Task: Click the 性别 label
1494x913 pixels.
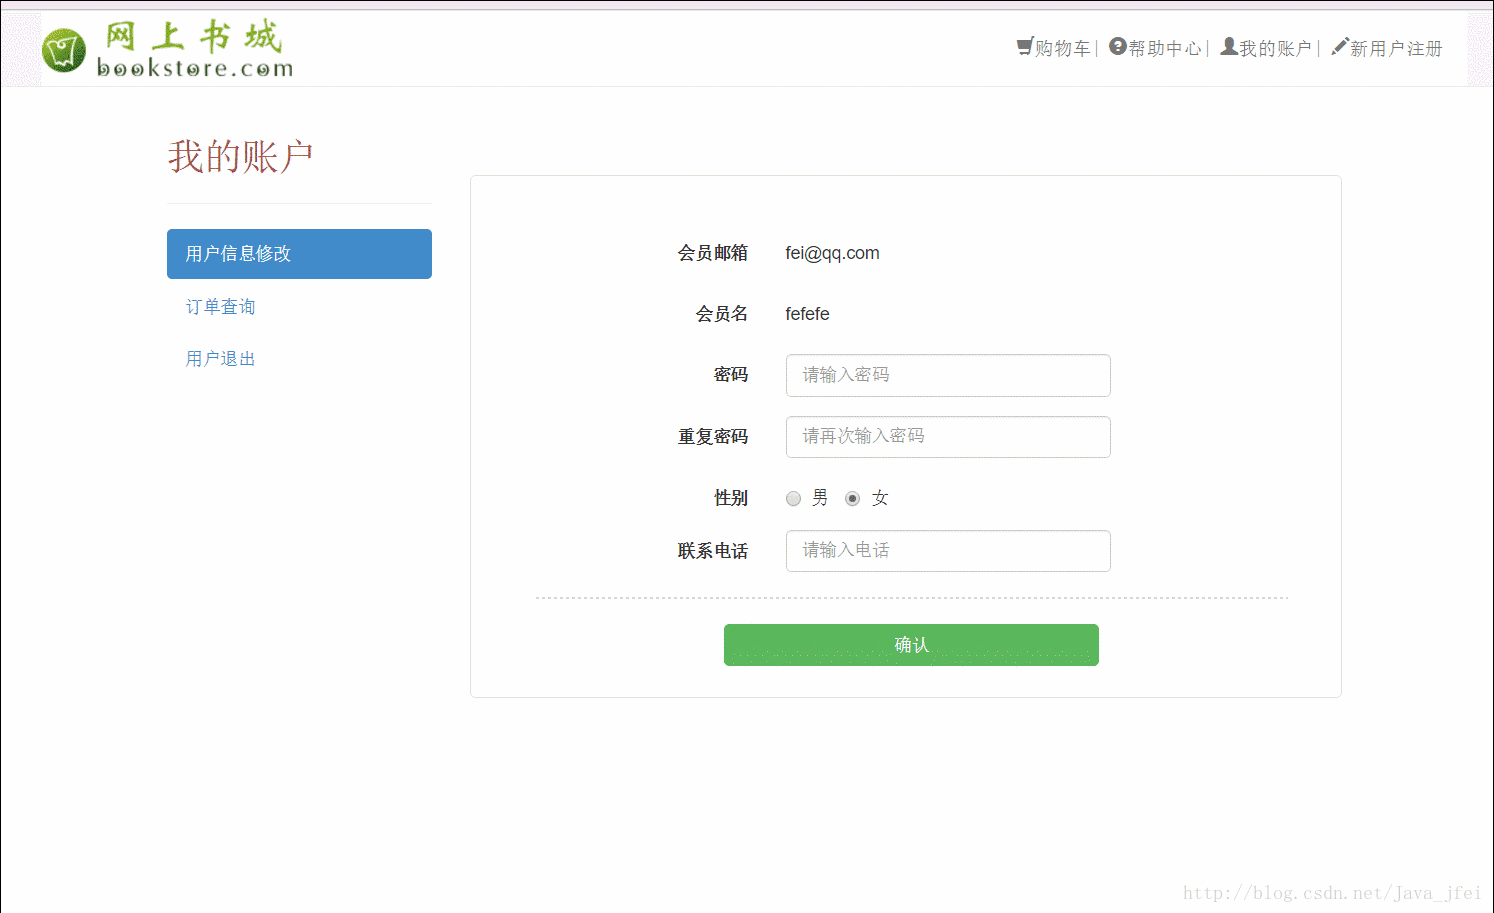Action: (x=731, y=498)
